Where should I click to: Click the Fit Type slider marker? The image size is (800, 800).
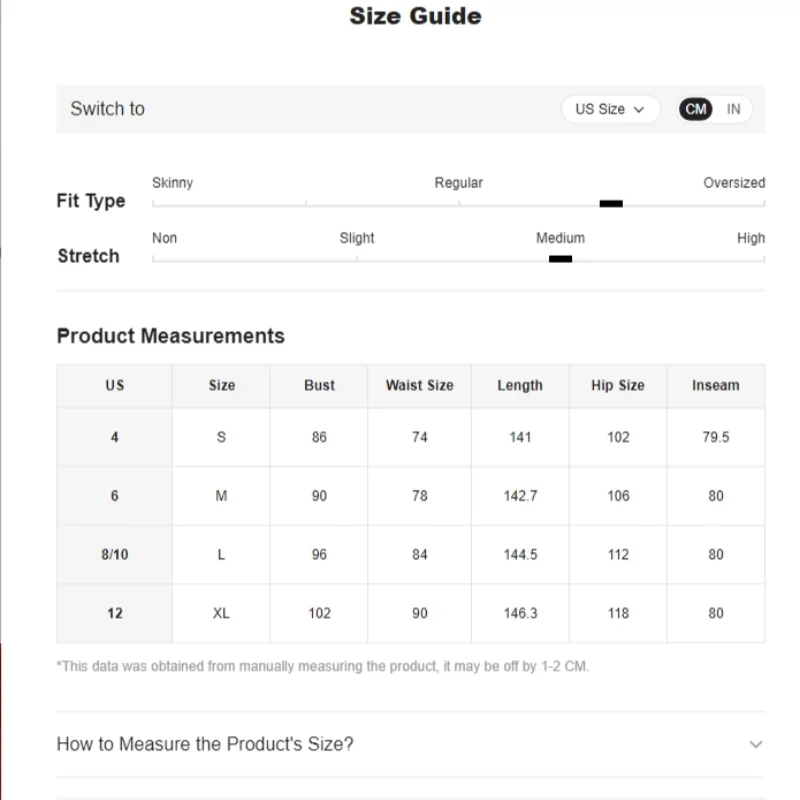[611, 204]
